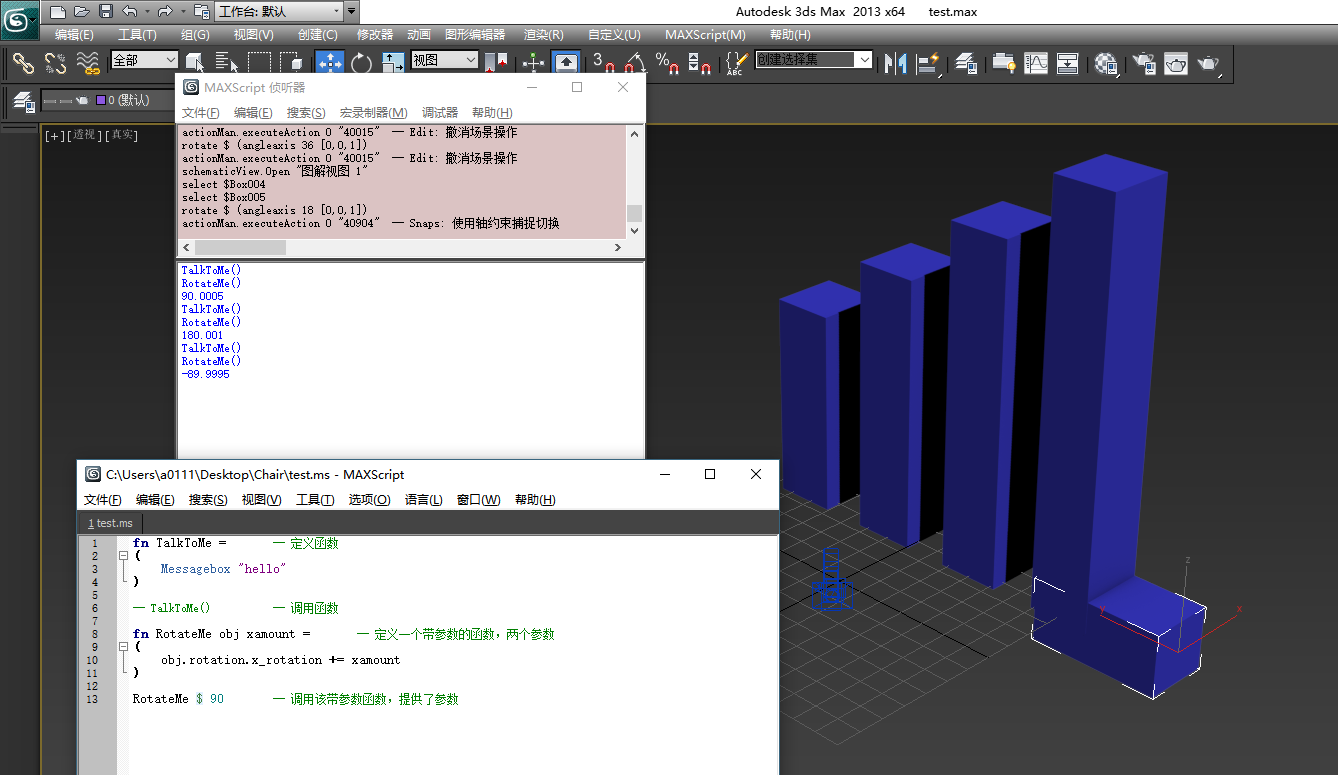Click the Redo arrow icon

point(164,12)
